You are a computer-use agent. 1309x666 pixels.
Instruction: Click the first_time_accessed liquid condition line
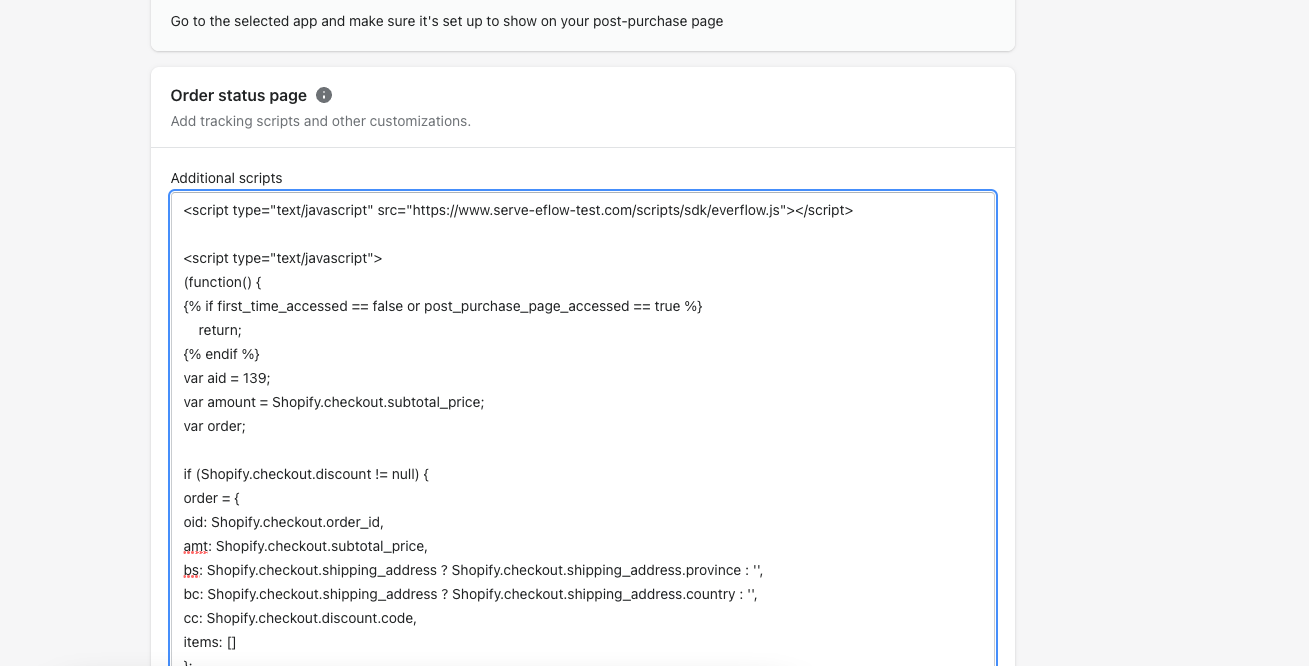443,306
